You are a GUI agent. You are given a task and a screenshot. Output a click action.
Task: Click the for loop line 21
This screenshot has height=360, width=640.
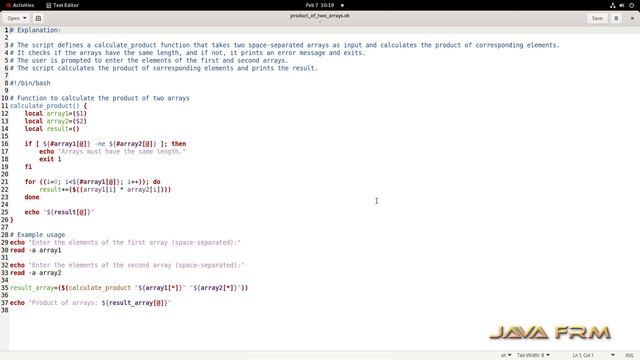[x=92, y=182]
